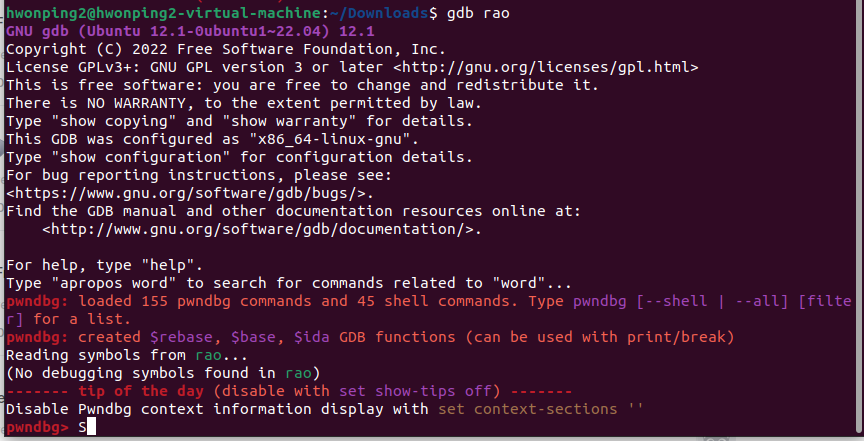Click 'For help, type "help"' line
This screenshot has width=864, height=441.
[104, 265]
